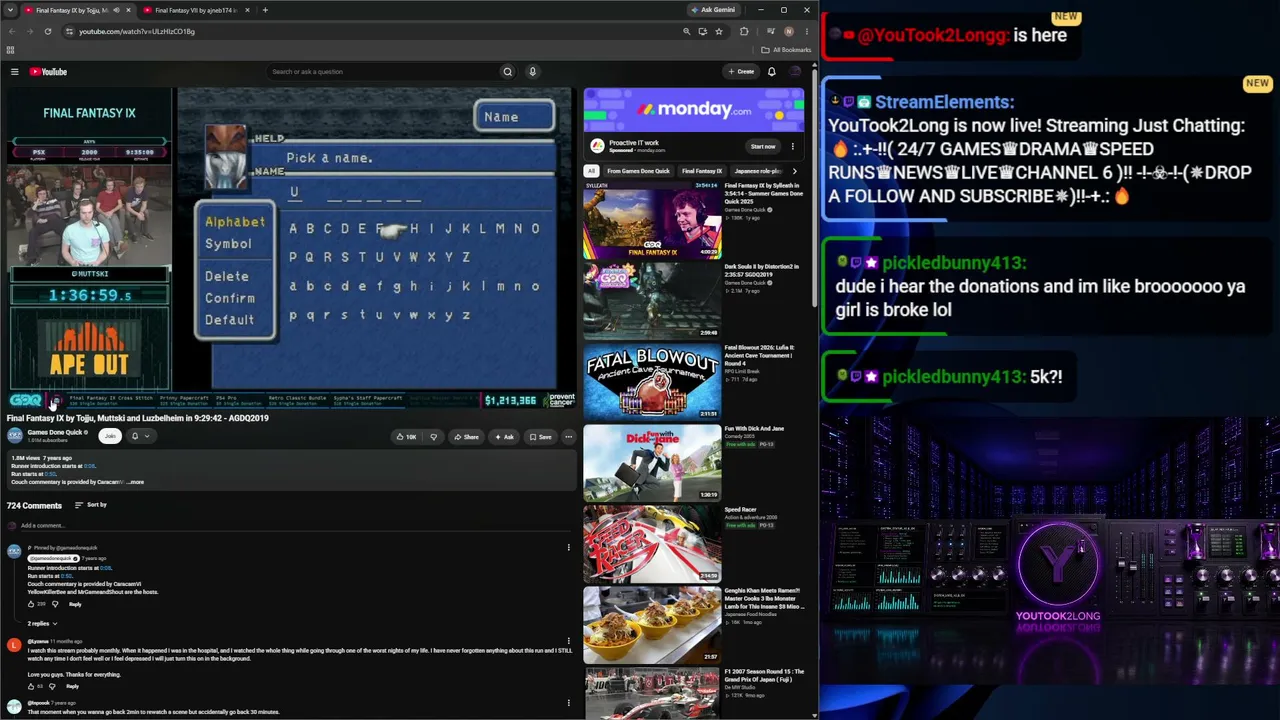The width and height of the screenshot is (1280, 720).
Task: Click Start now on the monday.com ad
Action: [763, 146]
